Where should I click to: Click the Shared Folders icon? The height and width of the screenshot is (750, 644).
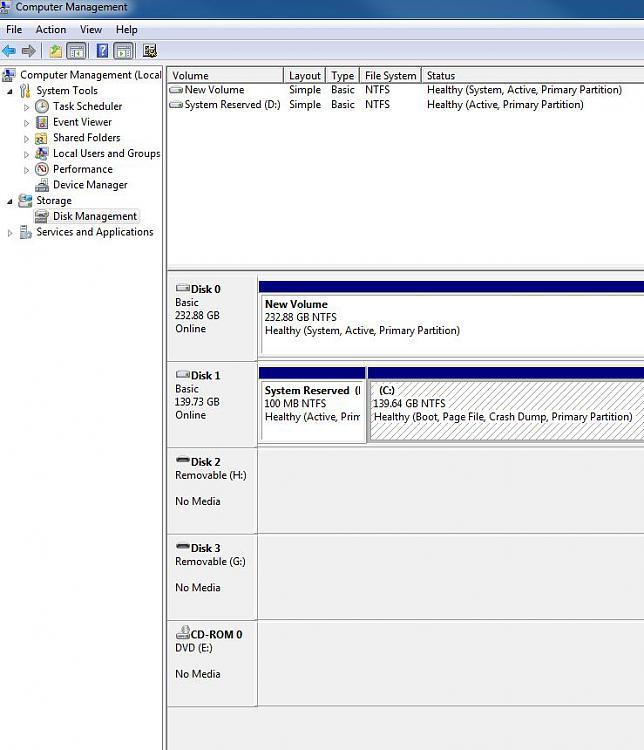[42, 138]
